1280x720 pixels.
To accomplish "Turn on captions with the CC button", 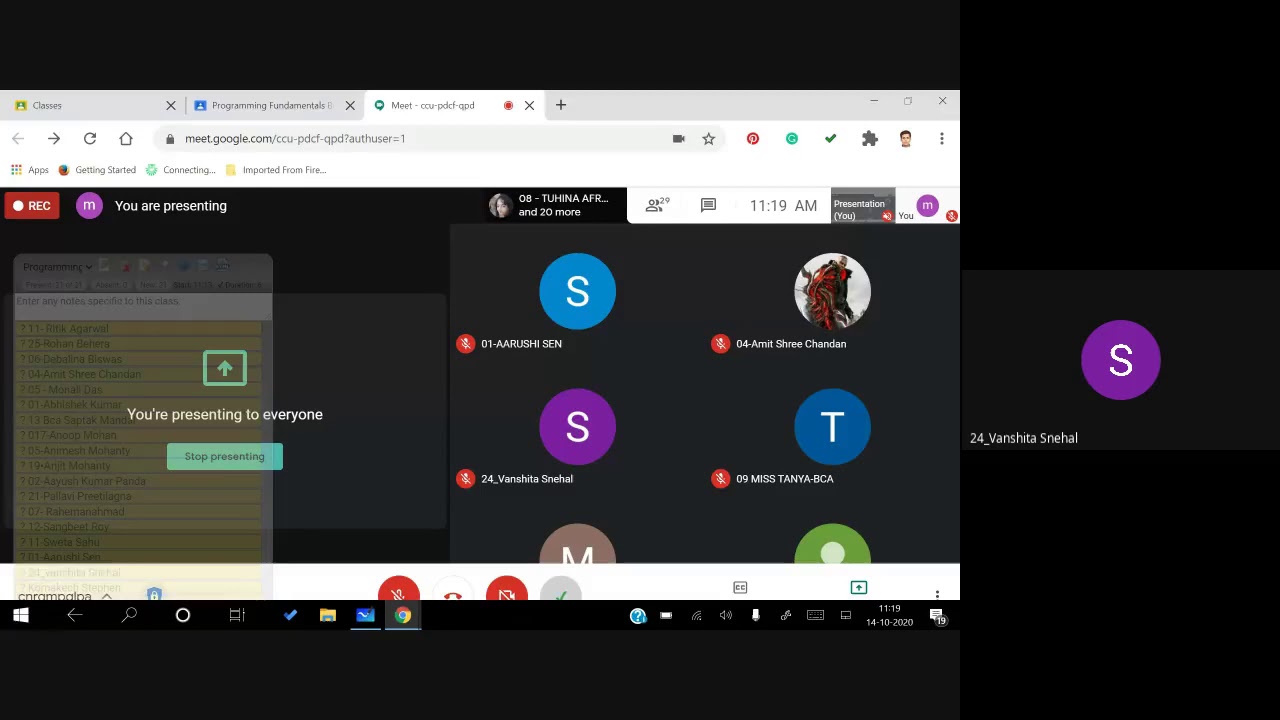I will click(x=740, y=587).
